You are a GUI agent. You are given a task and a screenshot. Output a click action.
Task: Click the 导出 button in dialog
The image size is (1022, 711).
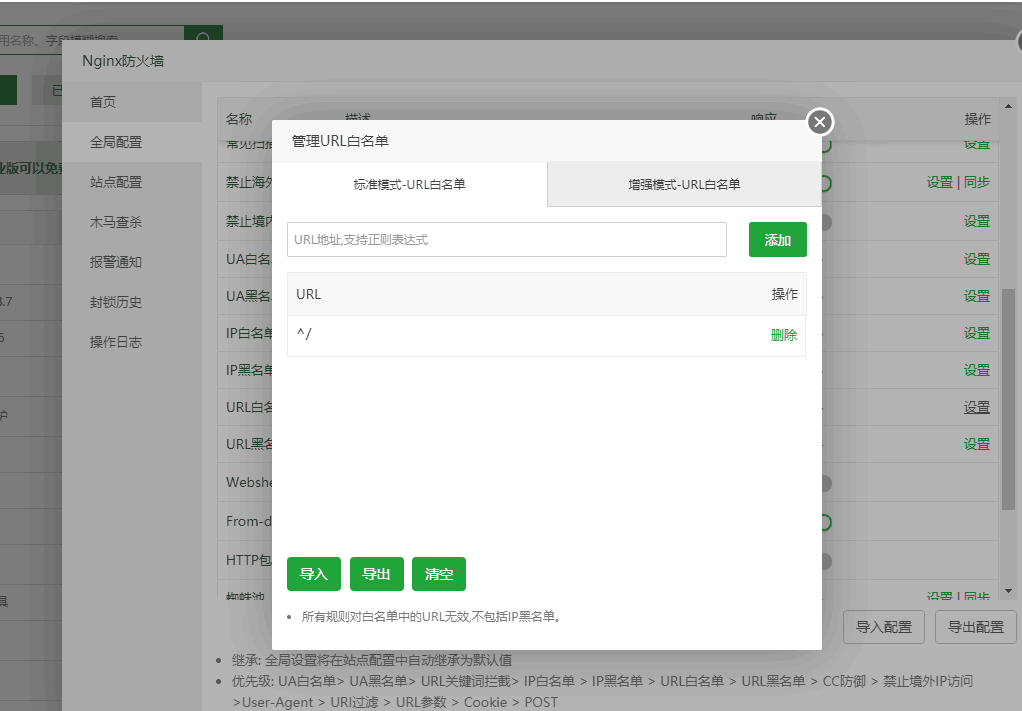click(376, 573)
